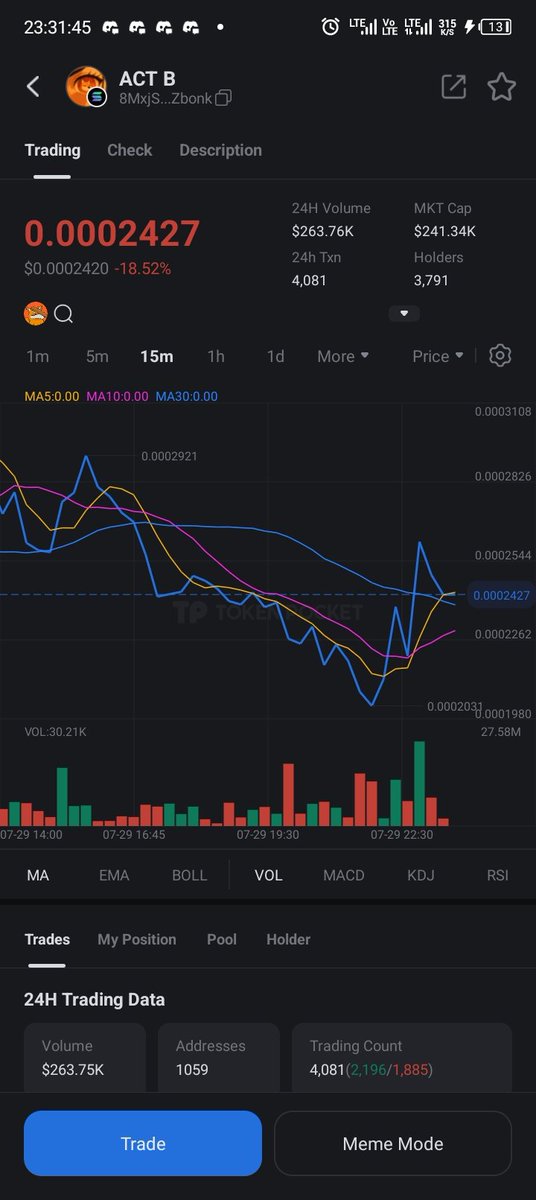Select the VOL sub-indicator
Screen dimensions: 536x1200
(x=268, y=875)
